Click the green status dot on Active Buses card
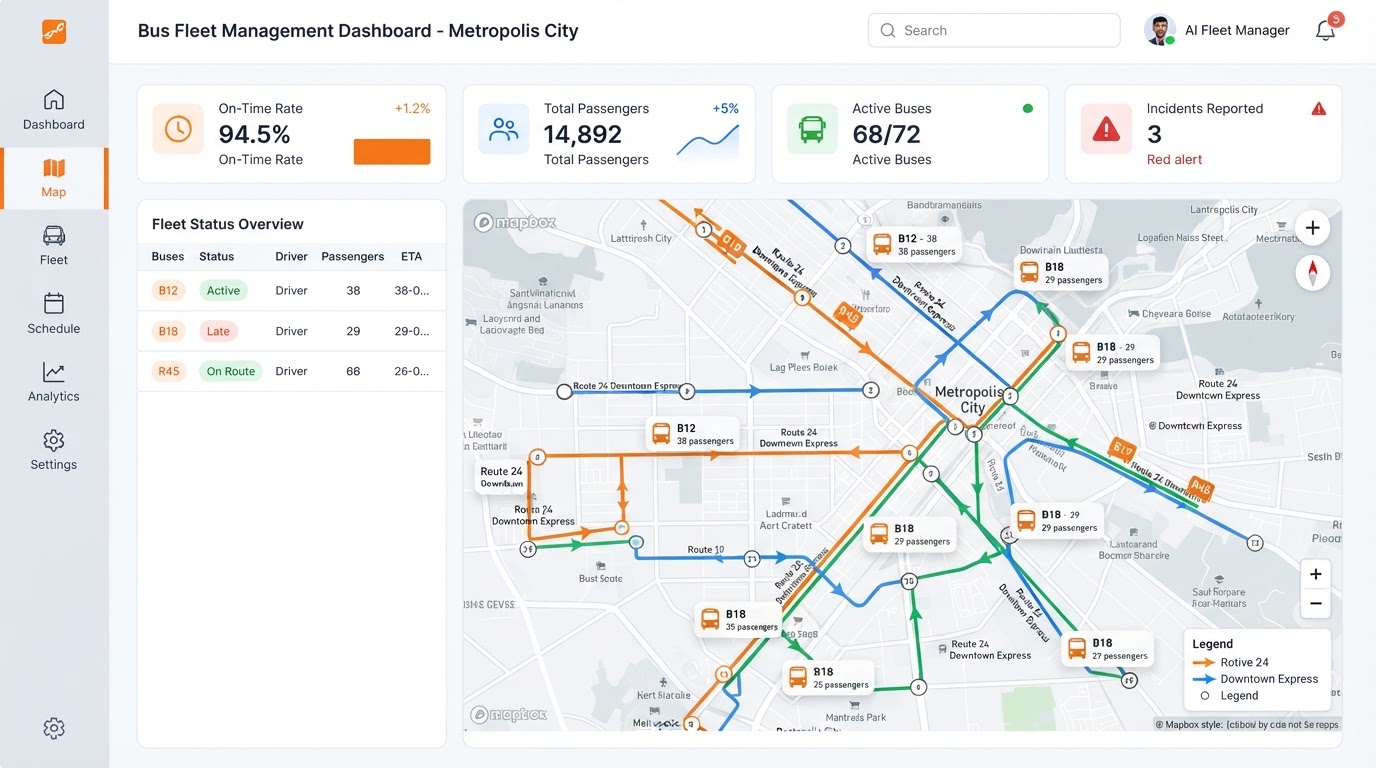Image resolution: width=1376 pixels, height=768 pixels. pos(1027,108)
